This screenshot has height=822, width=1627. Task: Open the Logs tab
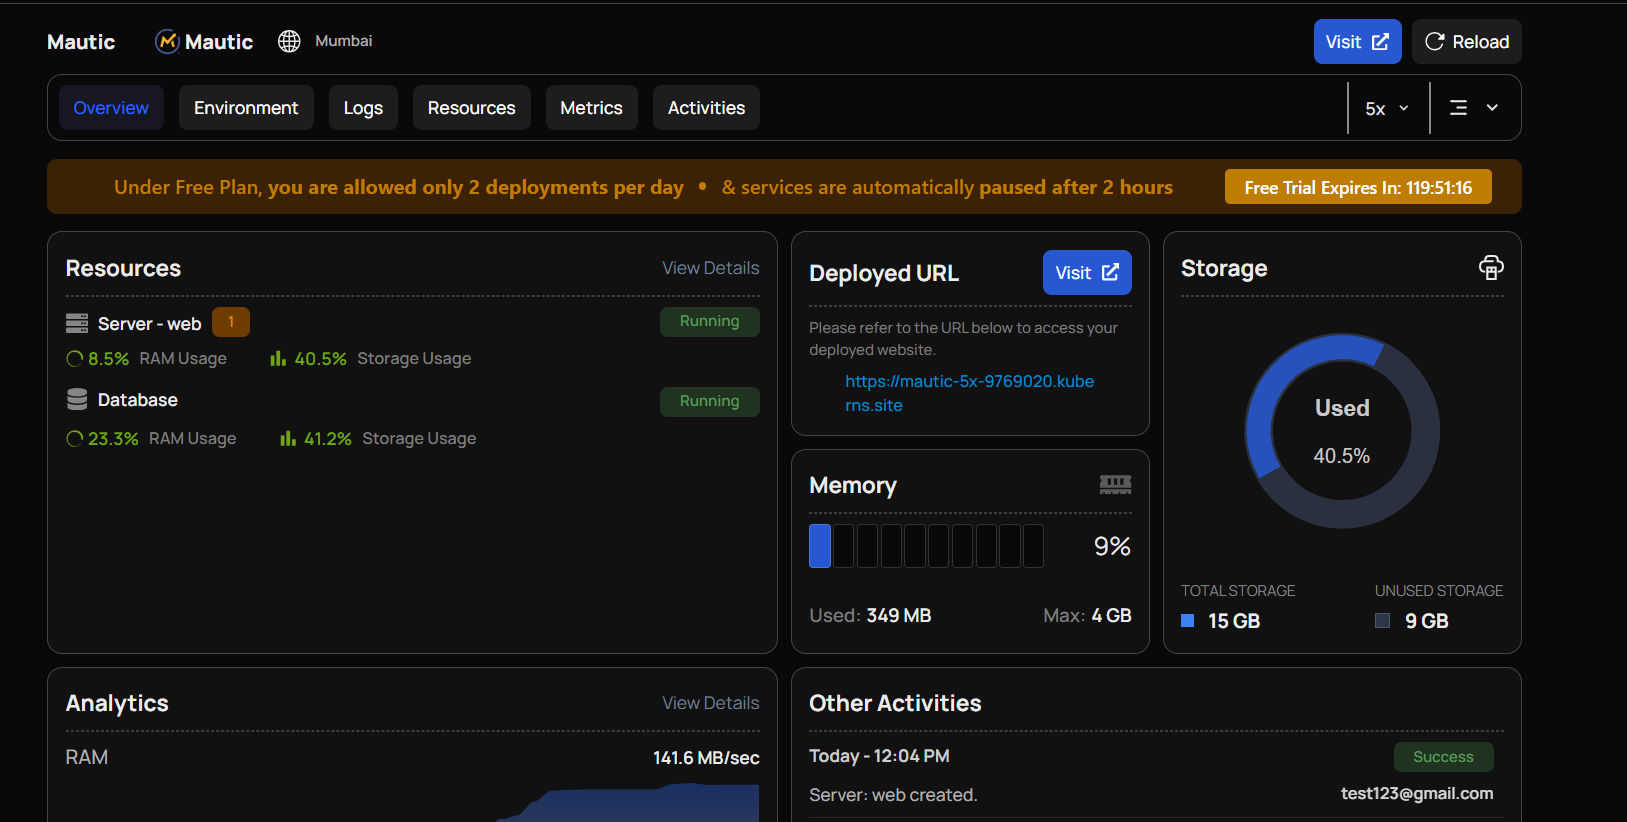(x=363, y=108)
